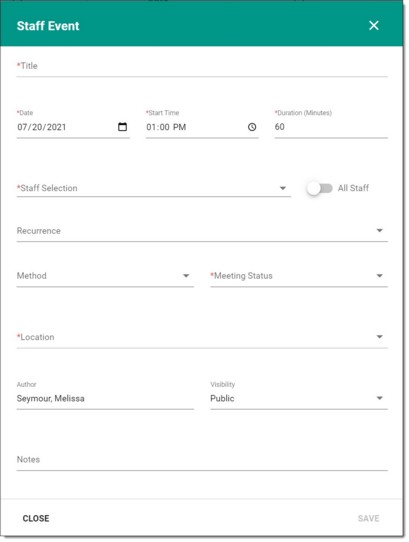The width and height of the screenshot is (409, 542).
Task: Click the Start Time value 01:00 PM
Action: pyautogui.click(x=166, y=127)
